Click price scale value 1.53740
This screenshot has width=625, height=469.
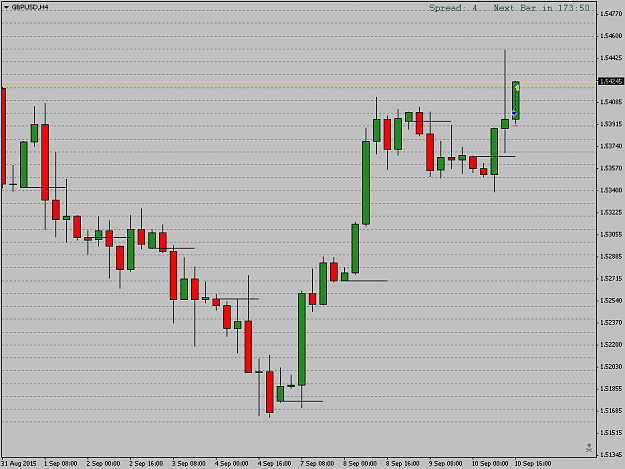click(x=611, y=146)
